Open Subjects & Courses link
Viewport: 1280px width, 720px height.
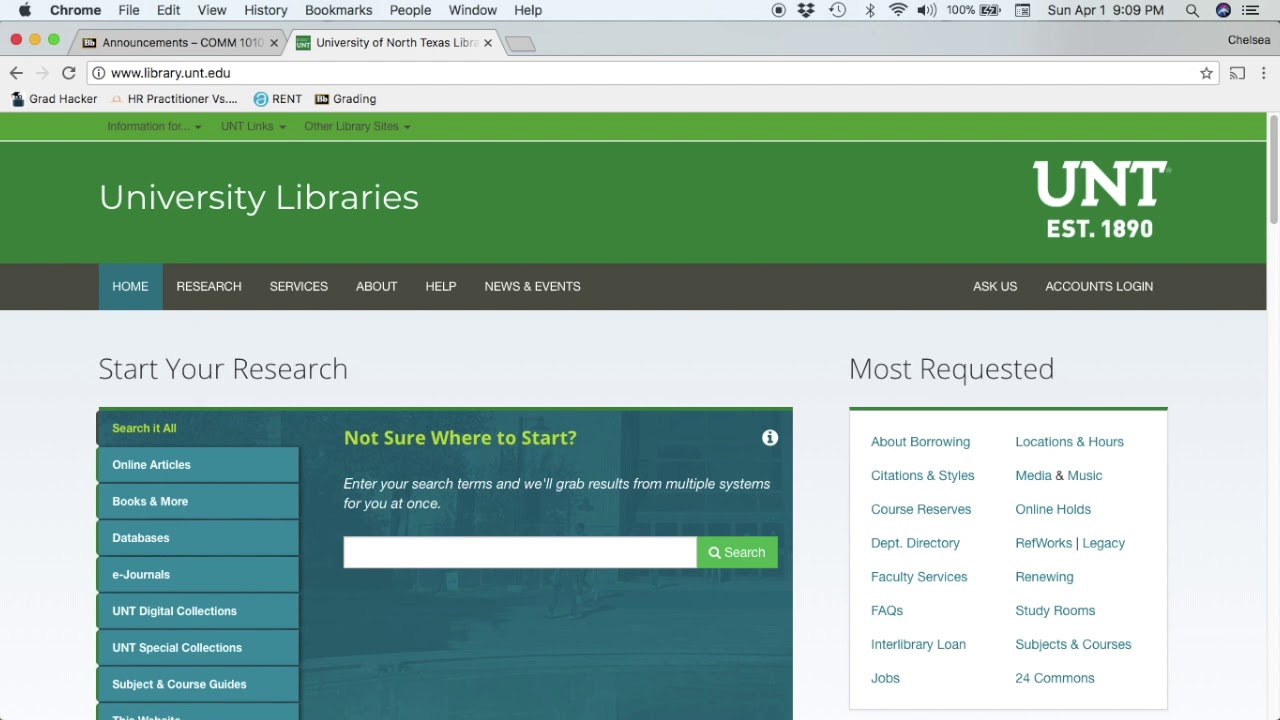[1073, 645]
